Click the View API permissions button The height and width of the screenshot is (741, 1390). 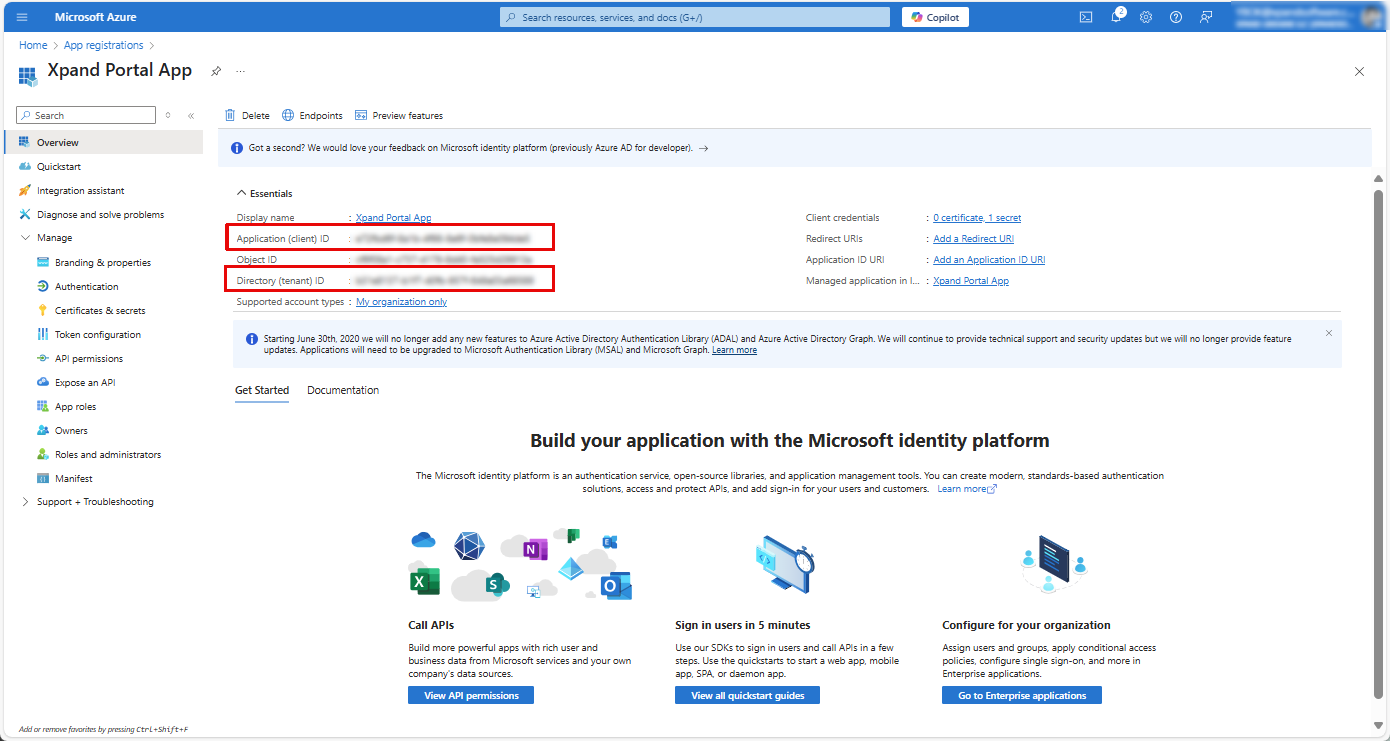pos(471,695)
